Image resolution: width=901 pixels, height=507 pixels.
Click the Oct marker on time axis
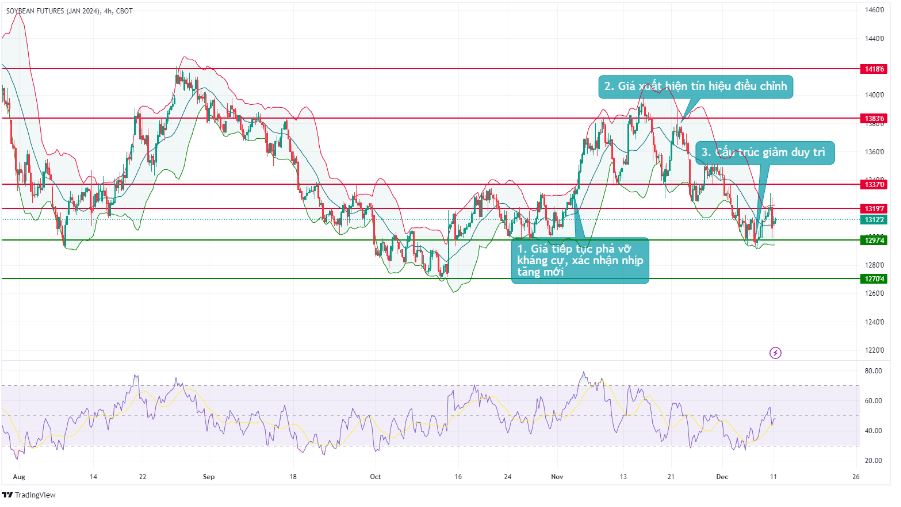[376, 478]
